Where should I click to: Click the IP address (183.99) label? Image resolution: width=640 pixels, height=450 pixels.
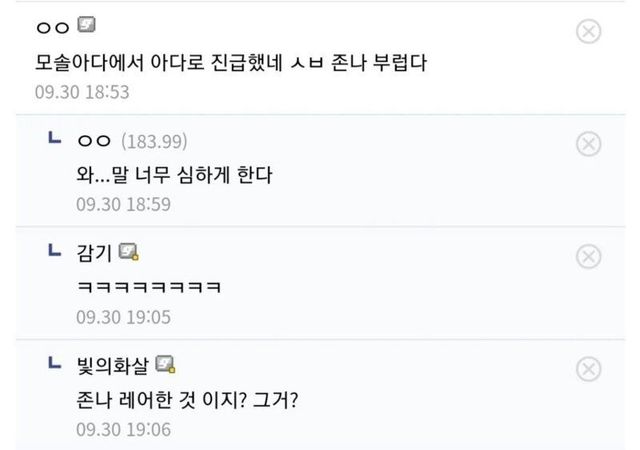(x=153, y=141)
